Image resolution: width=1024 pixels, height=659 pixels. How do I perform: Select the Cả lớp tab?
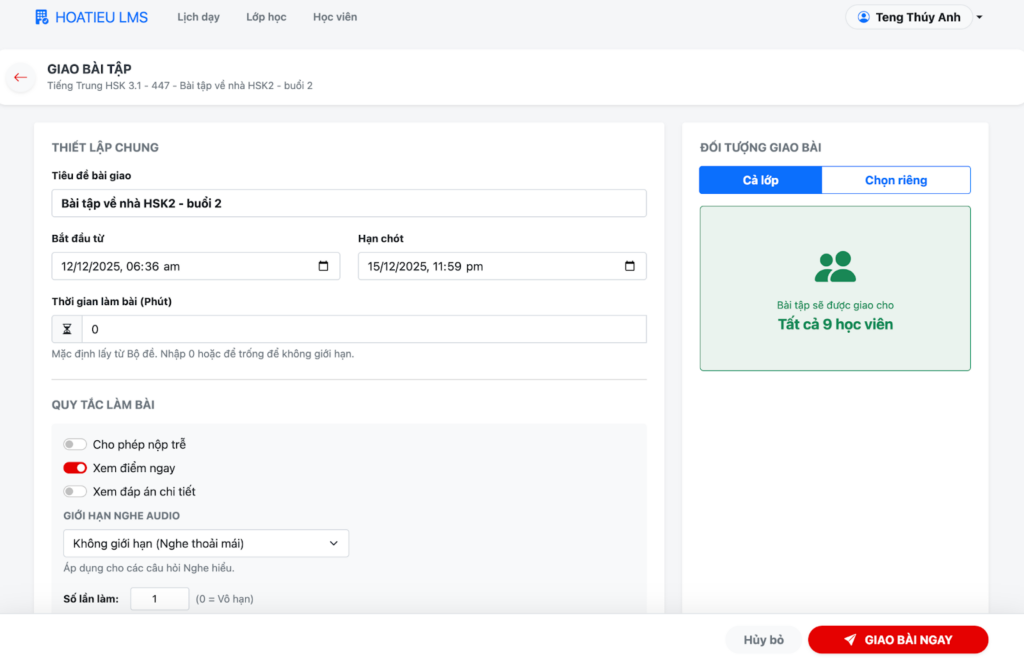coord(760,180)
